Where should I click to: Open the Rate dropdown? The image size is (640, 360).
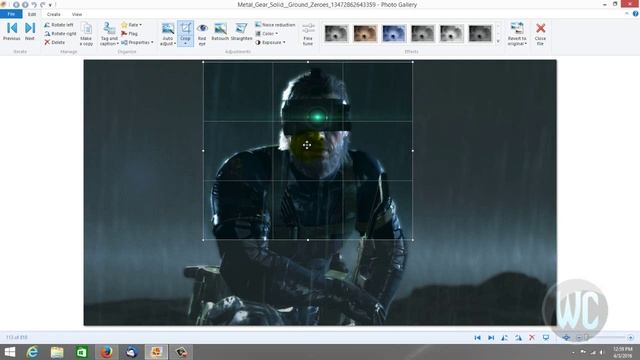(131, 25)
